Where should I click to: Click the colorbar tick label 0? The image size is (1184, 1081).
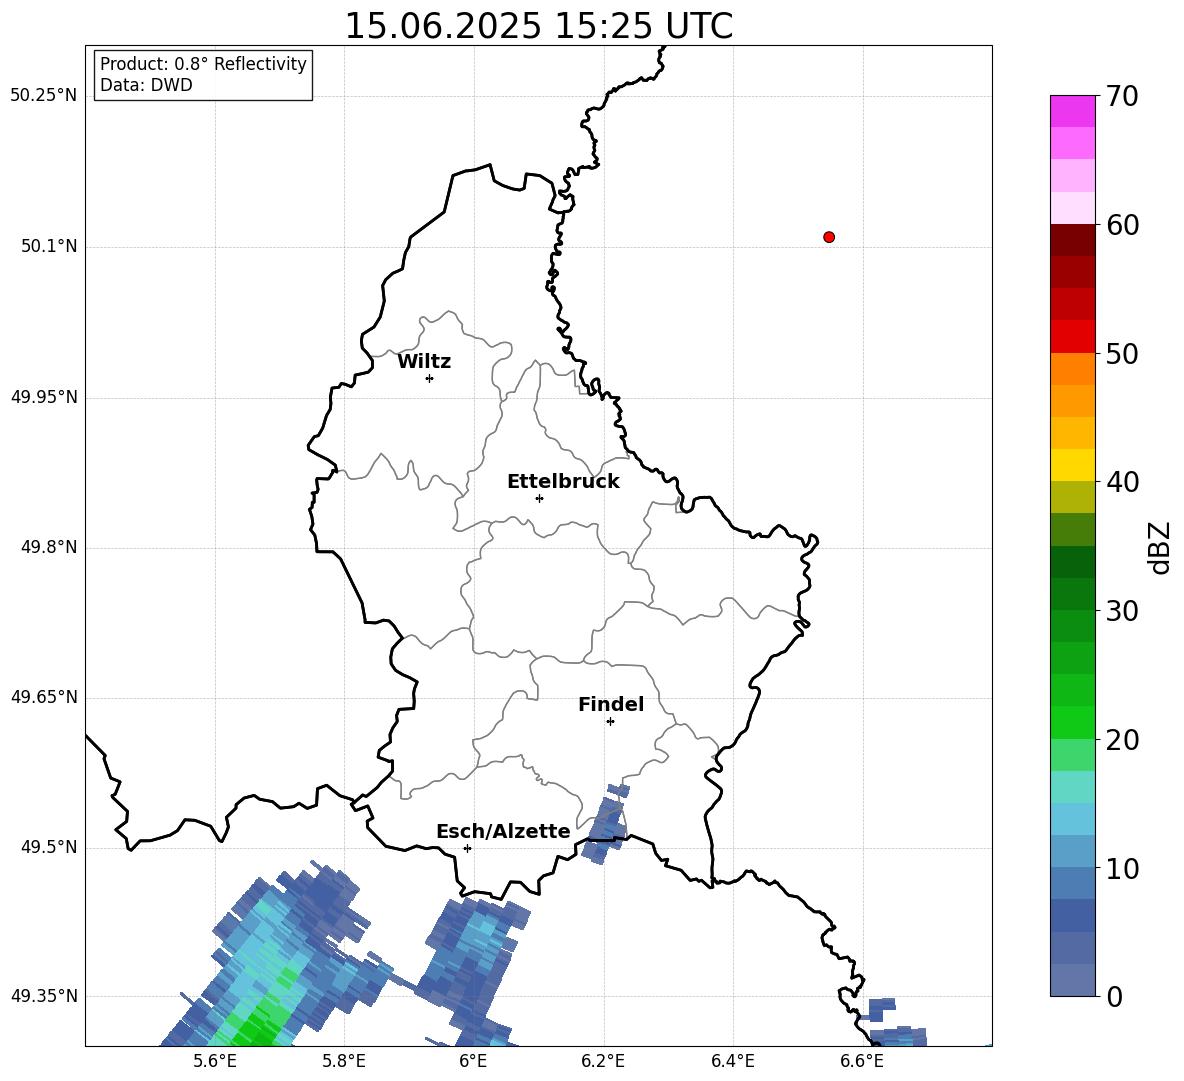(x=1115, y=997)
